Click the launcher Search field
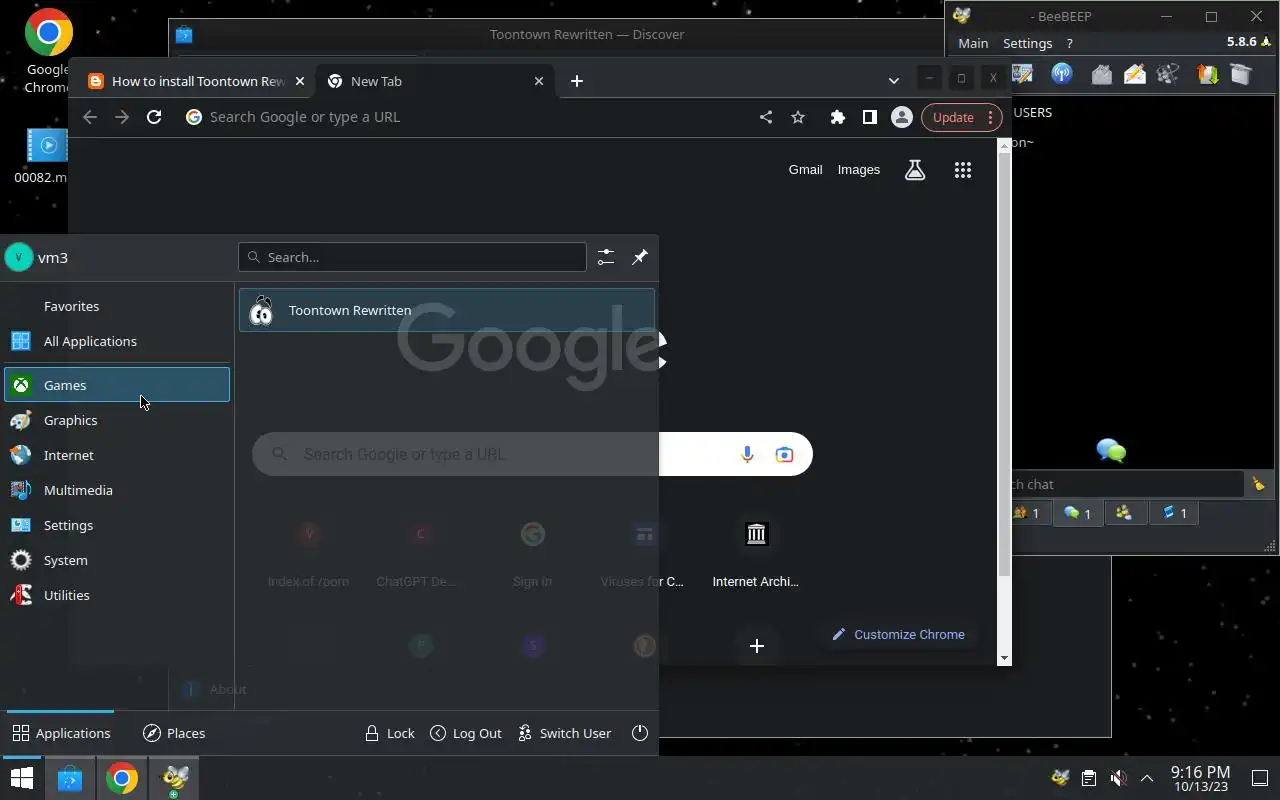 pos(412,257)
